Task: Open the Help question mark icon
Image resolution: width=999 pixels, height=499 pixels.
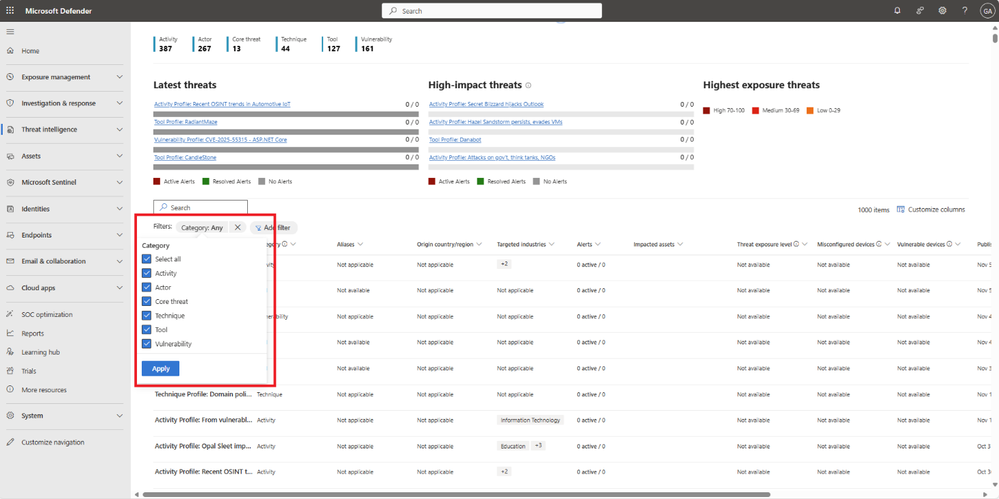Action: [965, 10]
